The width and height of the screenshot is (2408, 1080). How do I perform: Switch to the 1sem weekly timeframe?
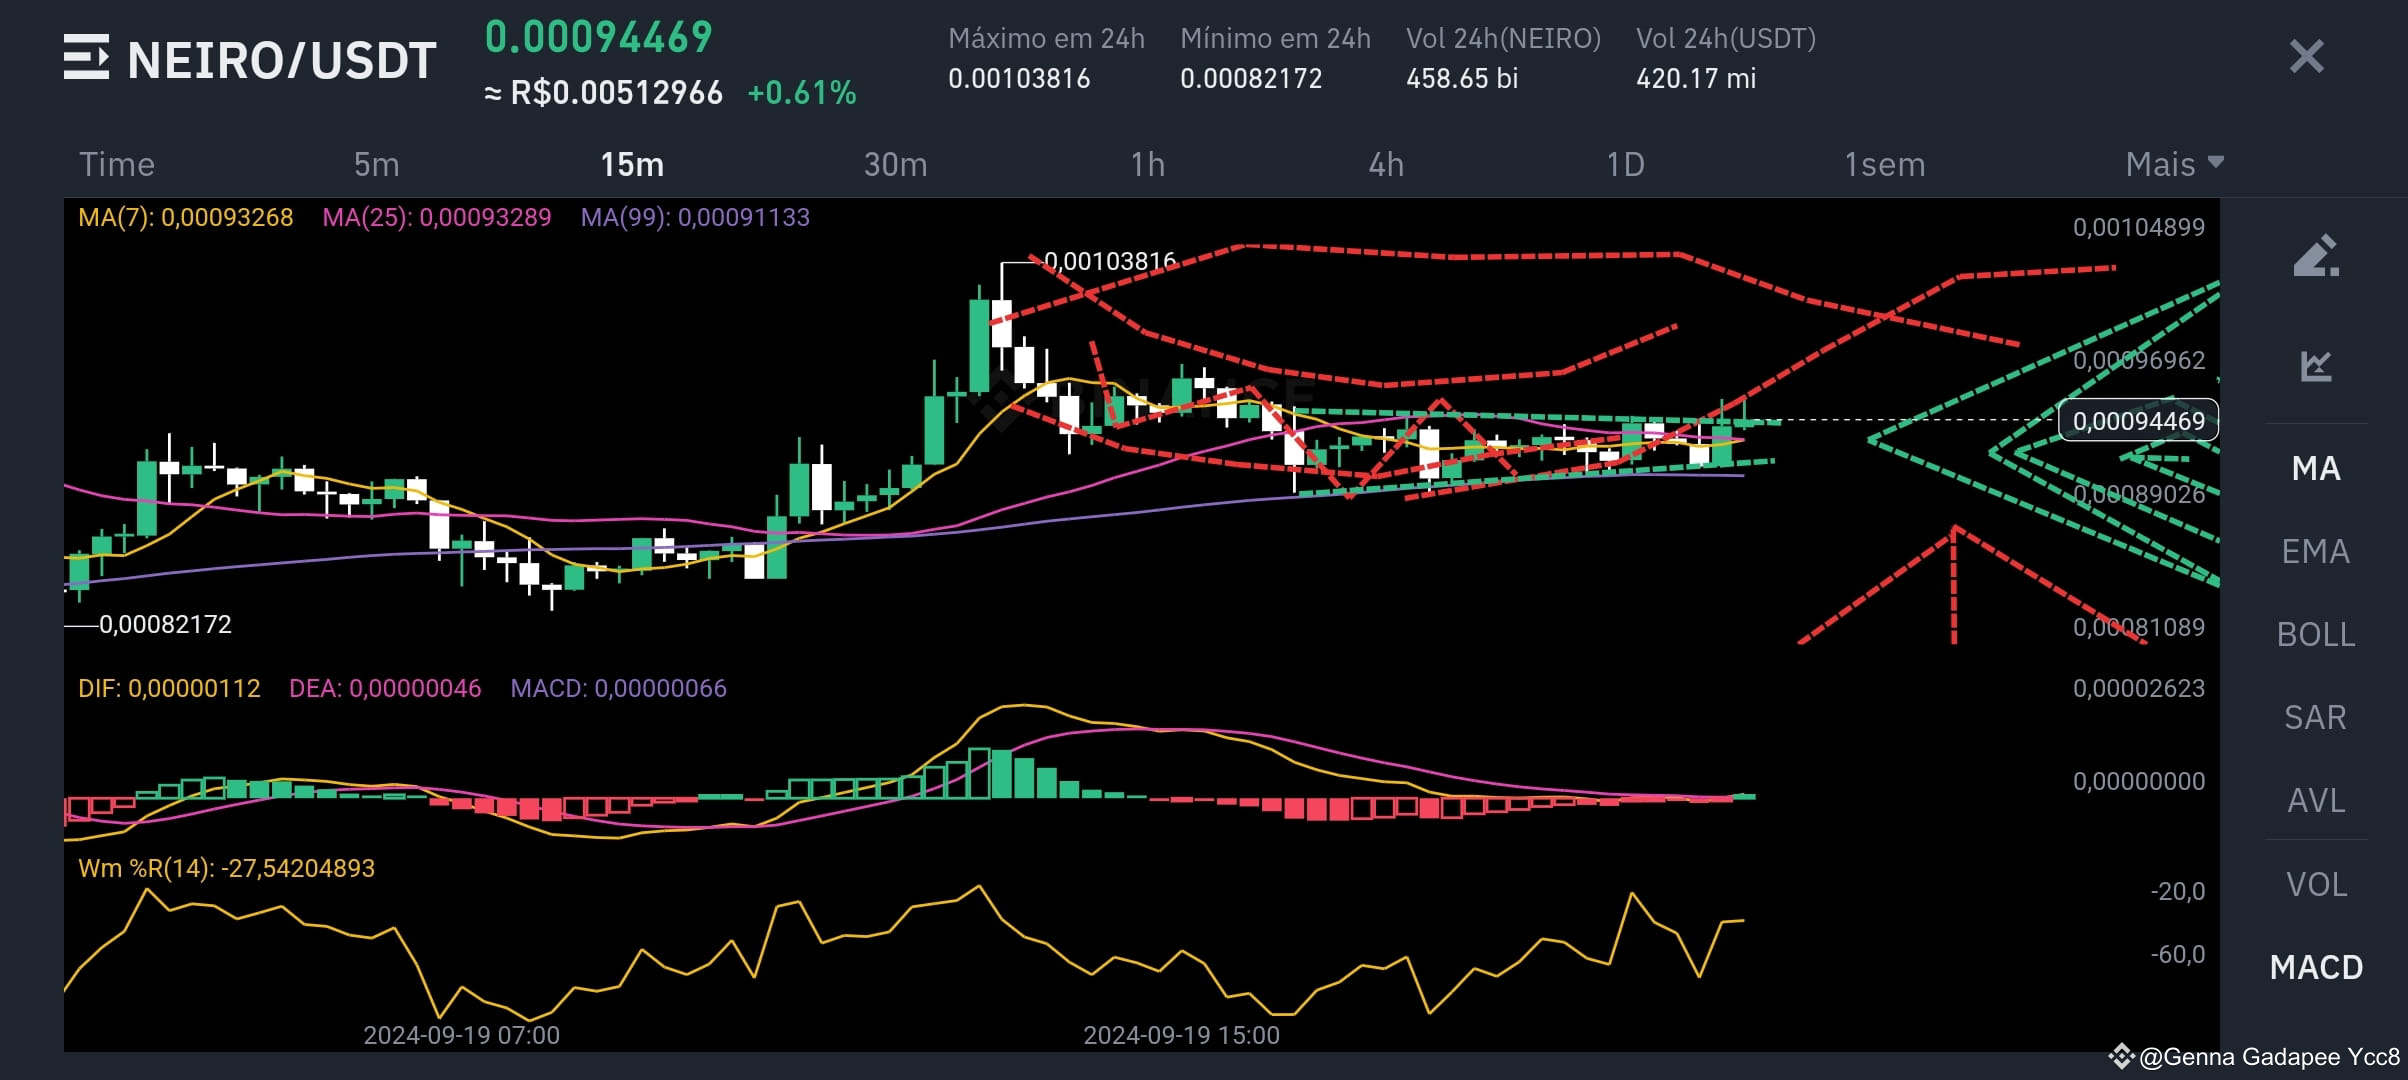coord(1884,164)
